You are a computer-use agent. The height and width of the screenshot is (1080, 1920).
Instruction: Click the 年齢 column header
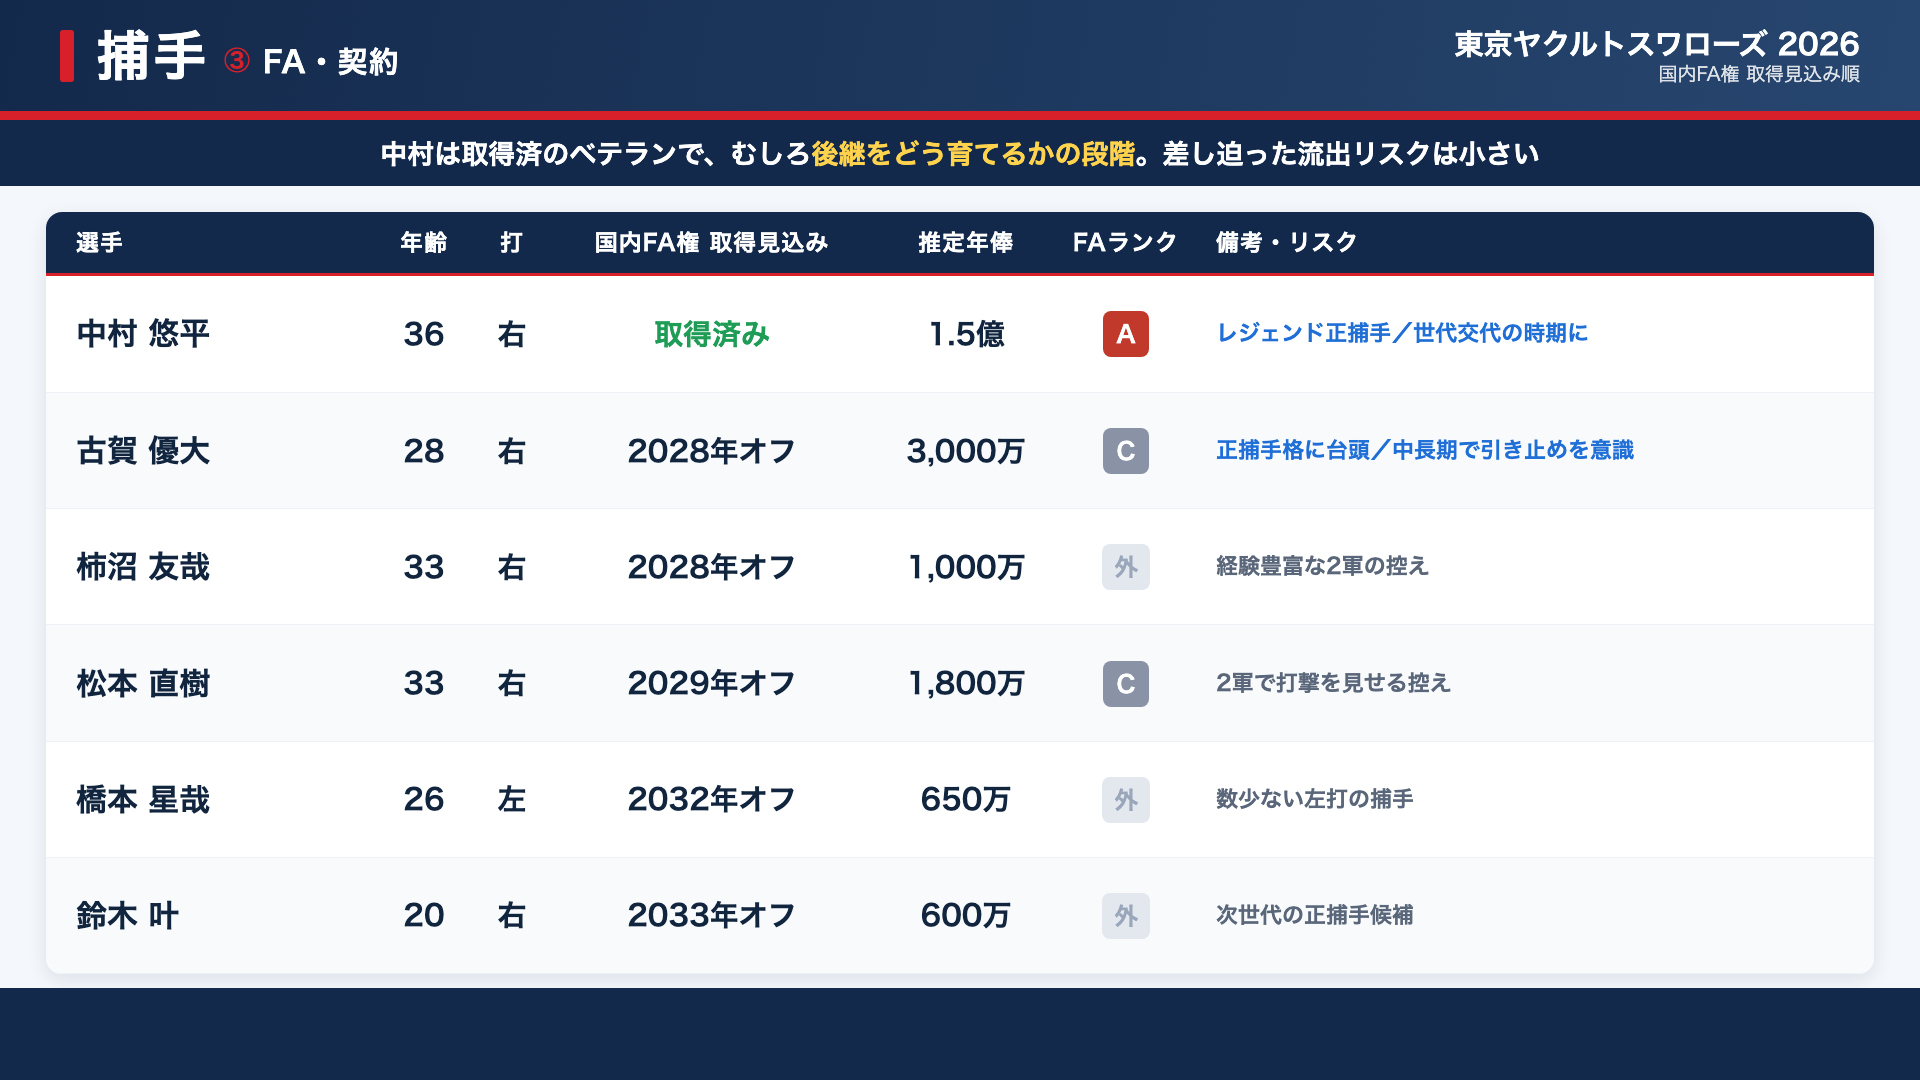pyautogui.click(x=424, y=243)
